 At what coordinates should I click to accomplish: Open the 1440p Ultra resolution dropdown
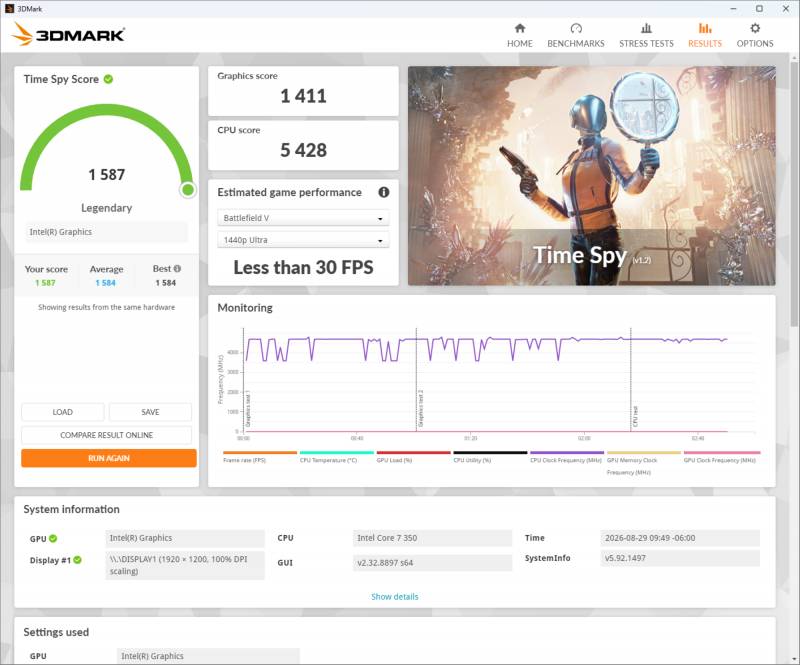click(303, 240)
